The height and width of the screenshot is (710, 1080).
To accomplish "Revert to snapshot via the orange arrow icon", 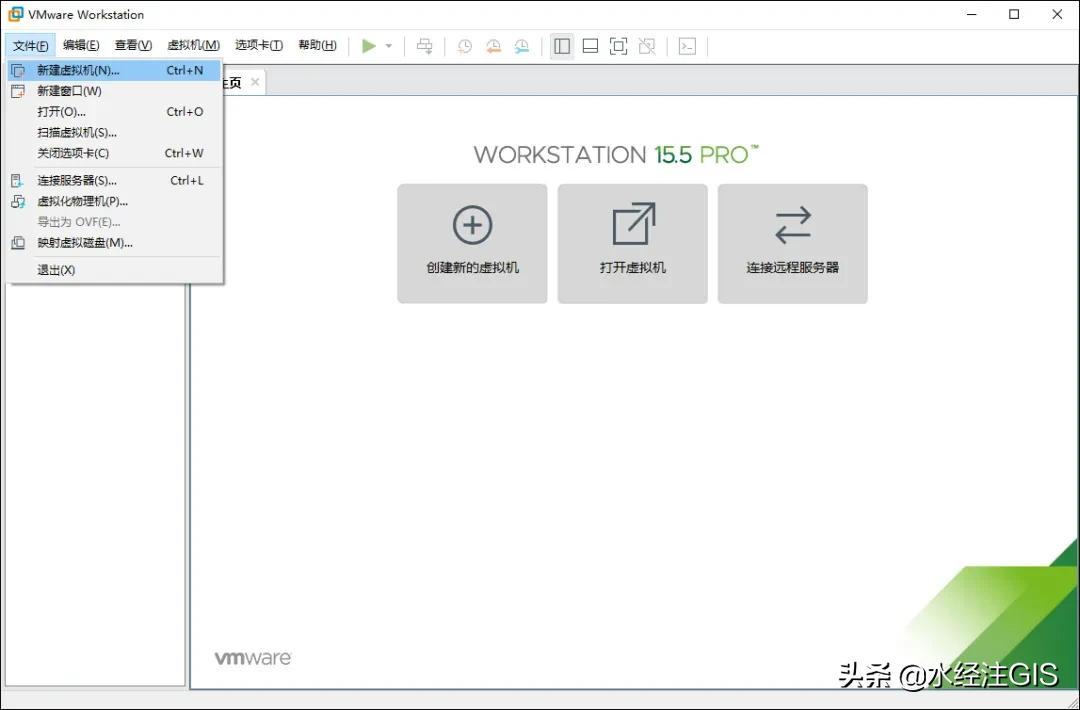I will coord(492,46).
